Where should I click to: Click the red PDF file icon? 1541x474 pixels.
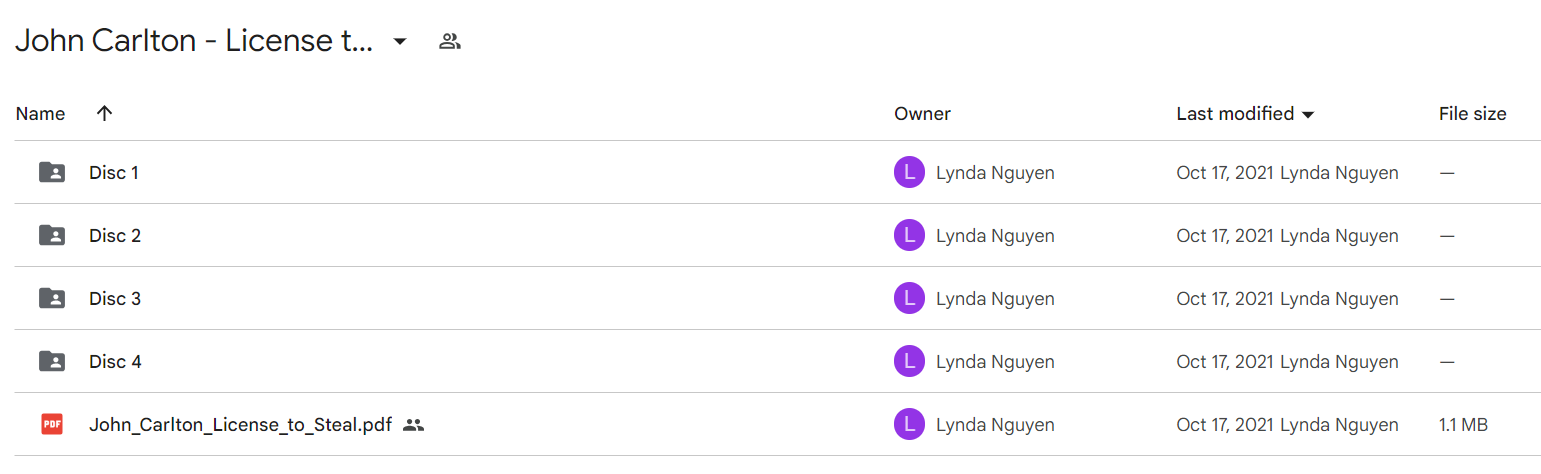pyautogui.click(x=52, y=425)
